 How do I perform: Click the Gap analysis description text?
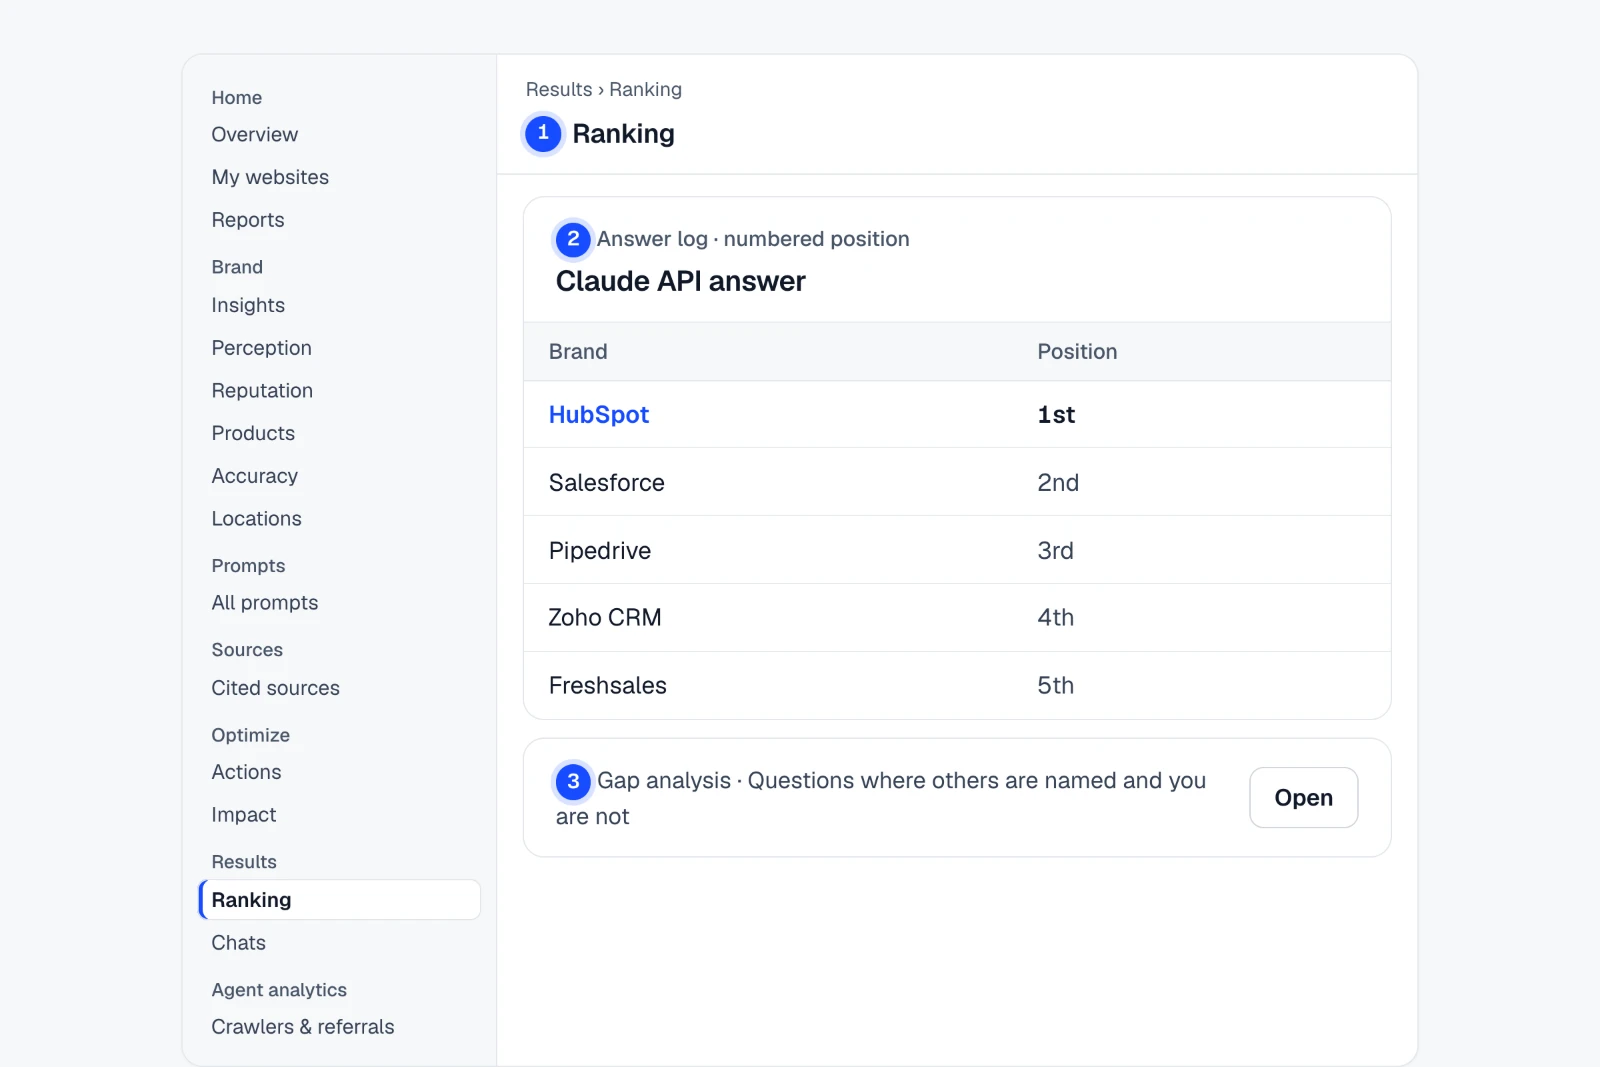click(x=881, y=798)
